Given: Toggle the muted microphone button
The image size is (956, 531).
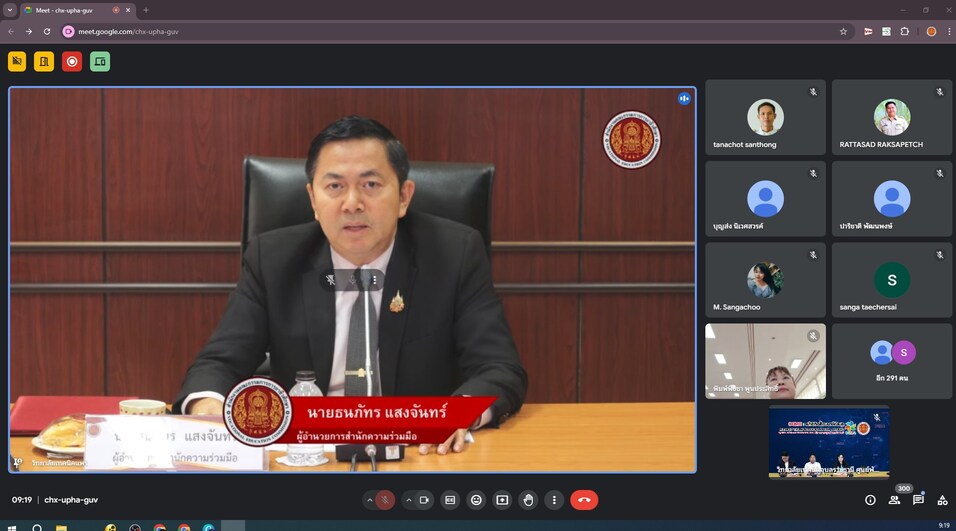Looking at the screenshot, I should (x=385, y=500).
